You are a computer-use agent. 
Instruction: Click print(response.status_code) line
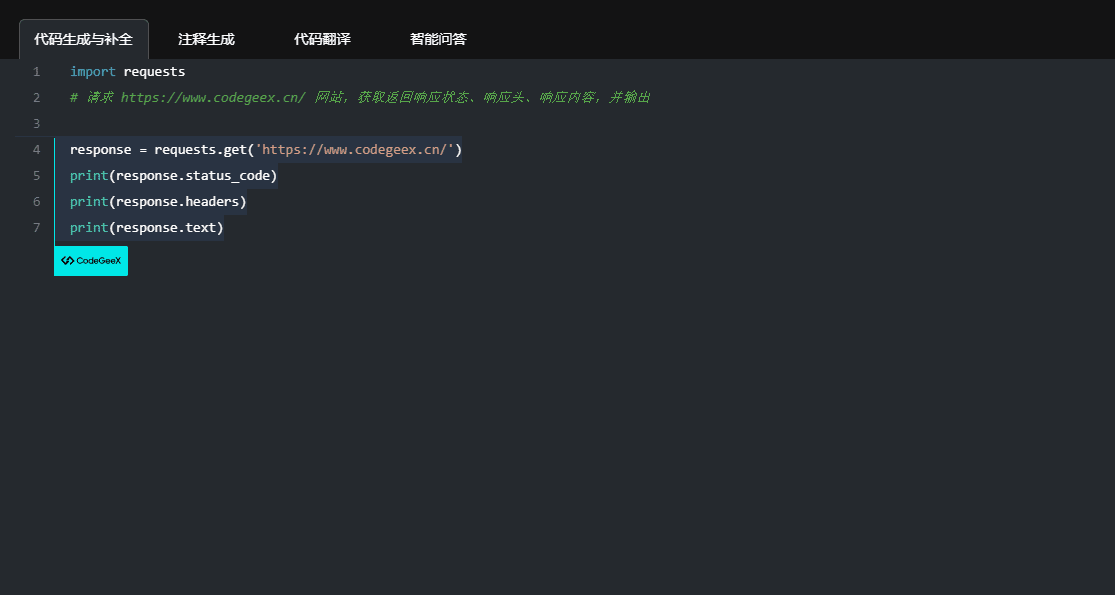tap(174, 176)
